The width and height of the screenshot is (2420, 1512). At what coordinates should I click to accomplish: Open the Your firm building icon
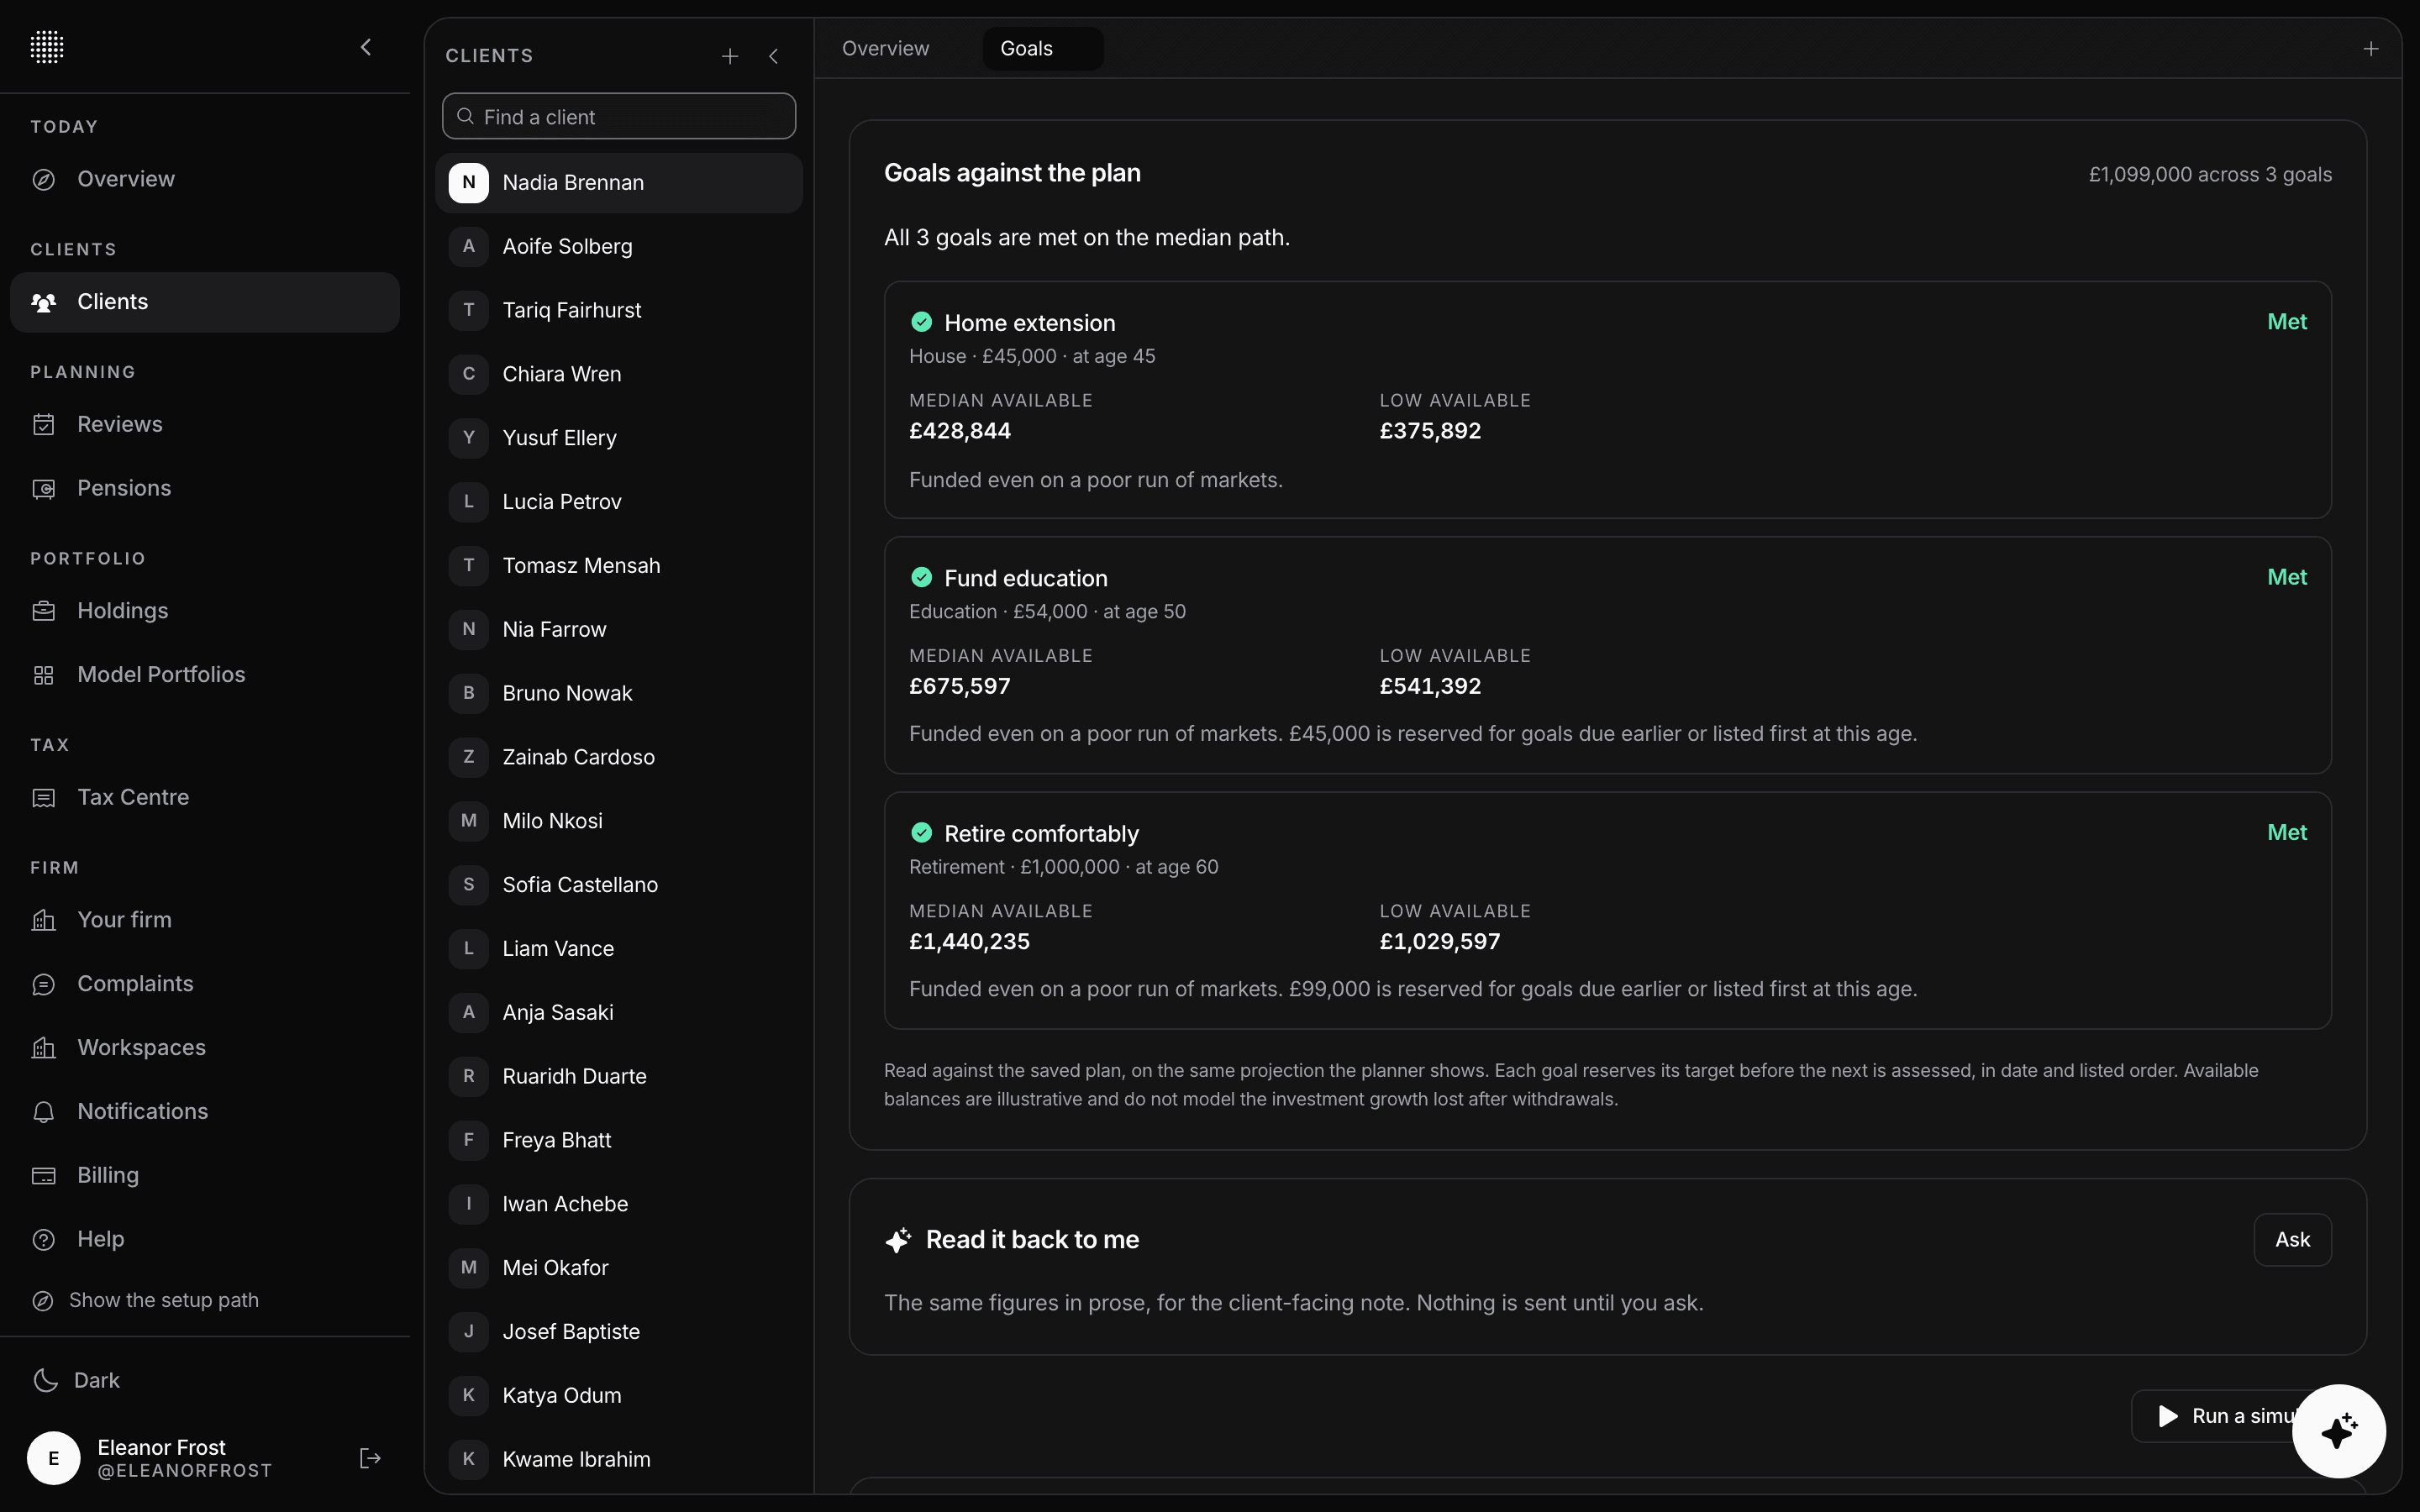click(x=43, y=920)
